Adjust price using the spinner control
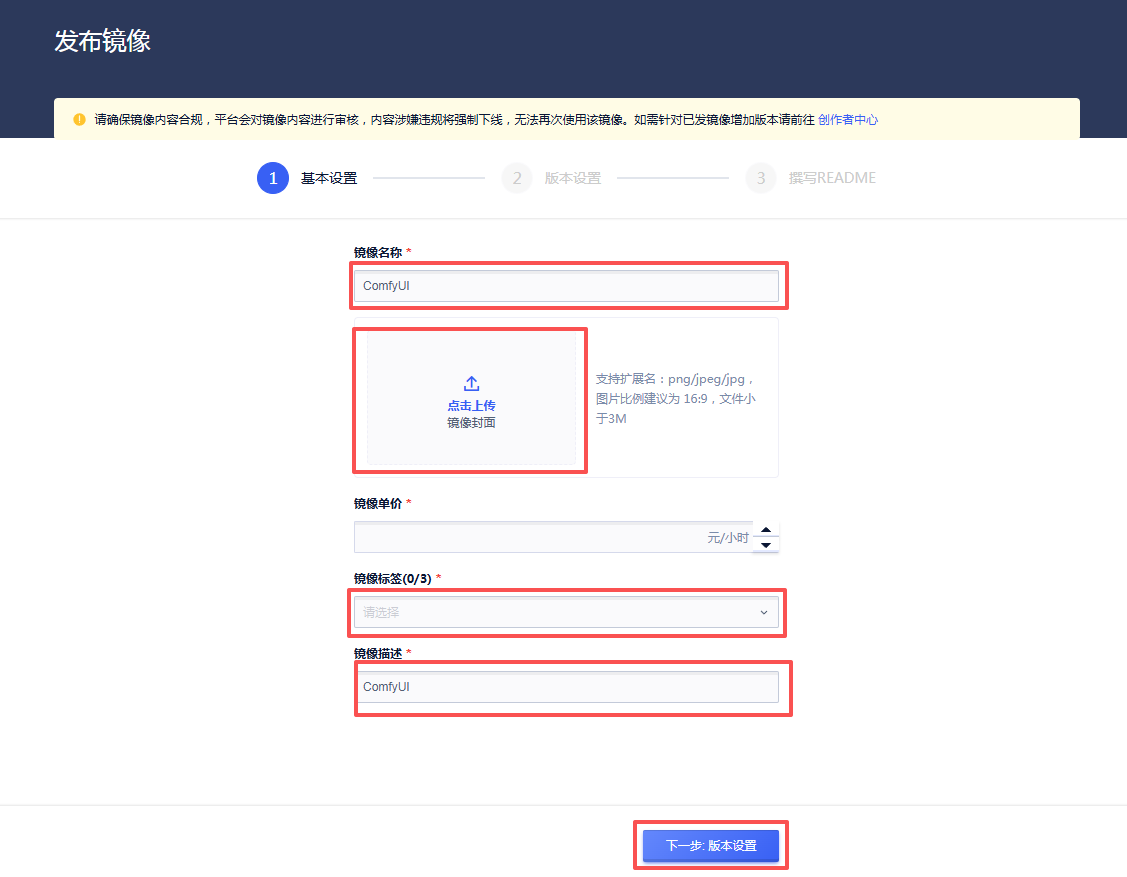 [767, 537]
